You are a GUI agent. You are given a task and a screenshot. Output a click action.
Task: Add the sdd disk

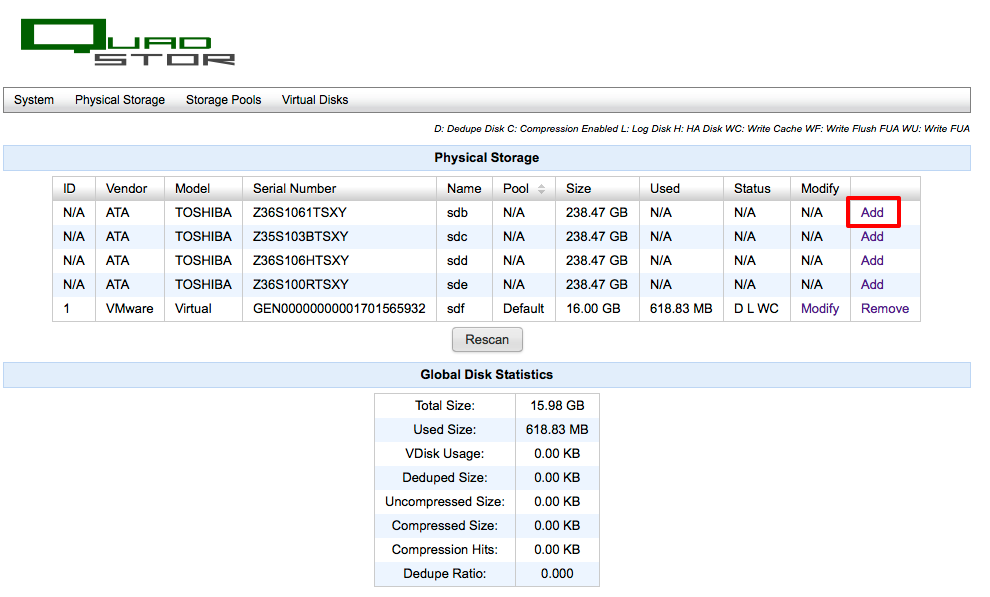pyautogui.click(x=872, y=261)
